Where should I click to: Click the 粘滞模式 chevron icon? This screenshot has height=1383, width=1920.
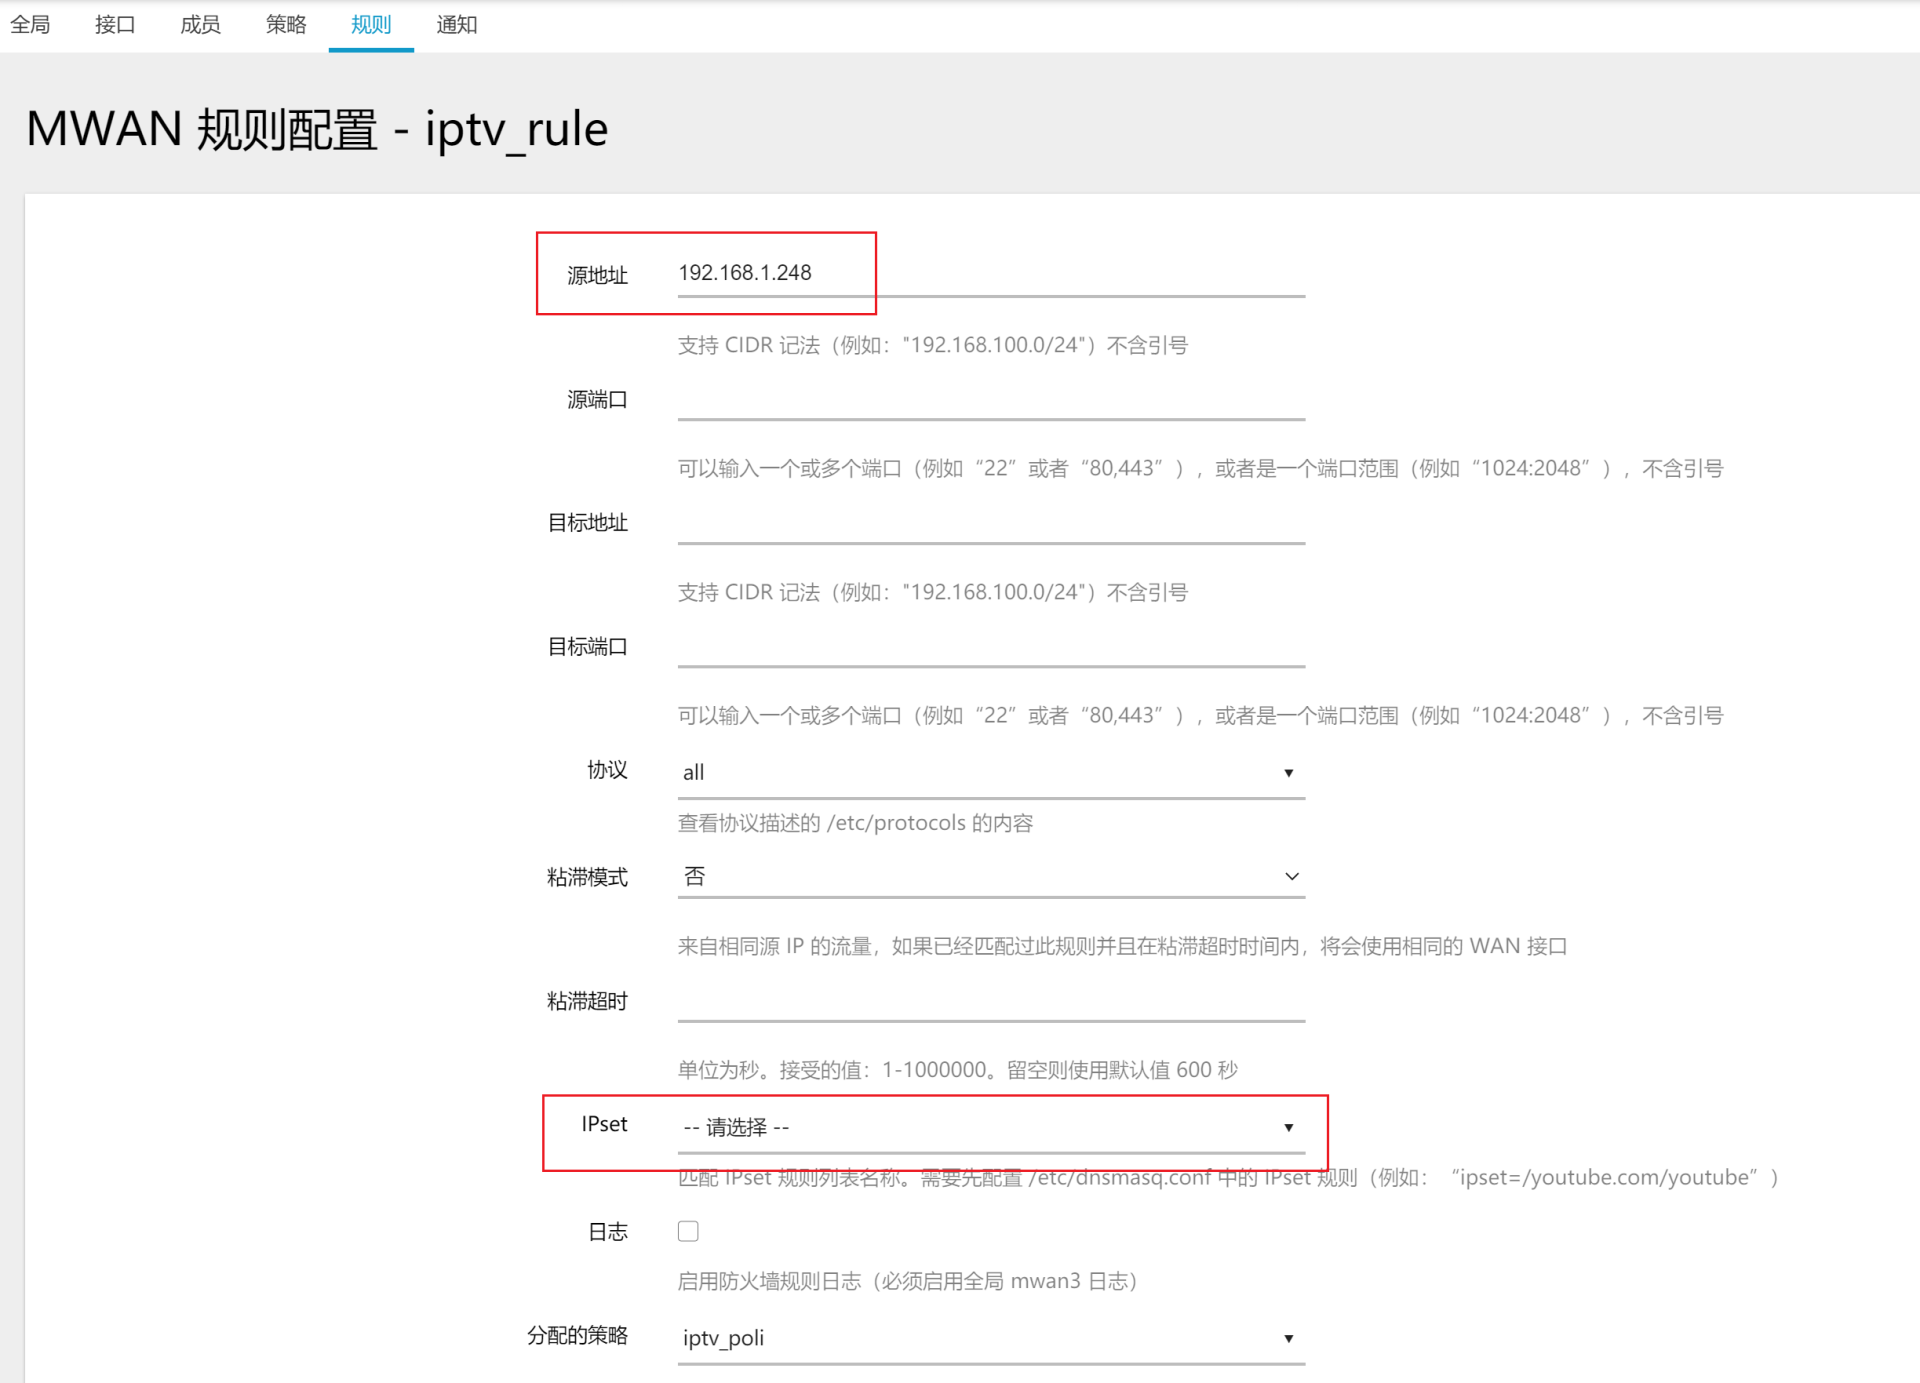tap(1291, 877)
